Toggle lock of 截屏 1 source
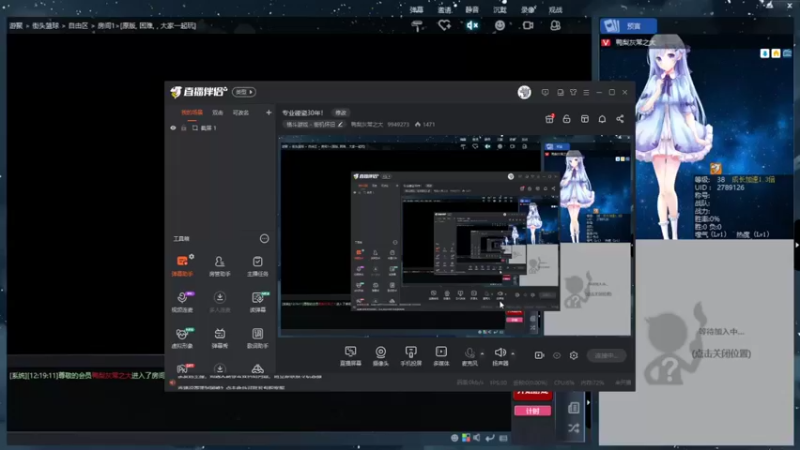 (184, 128)
